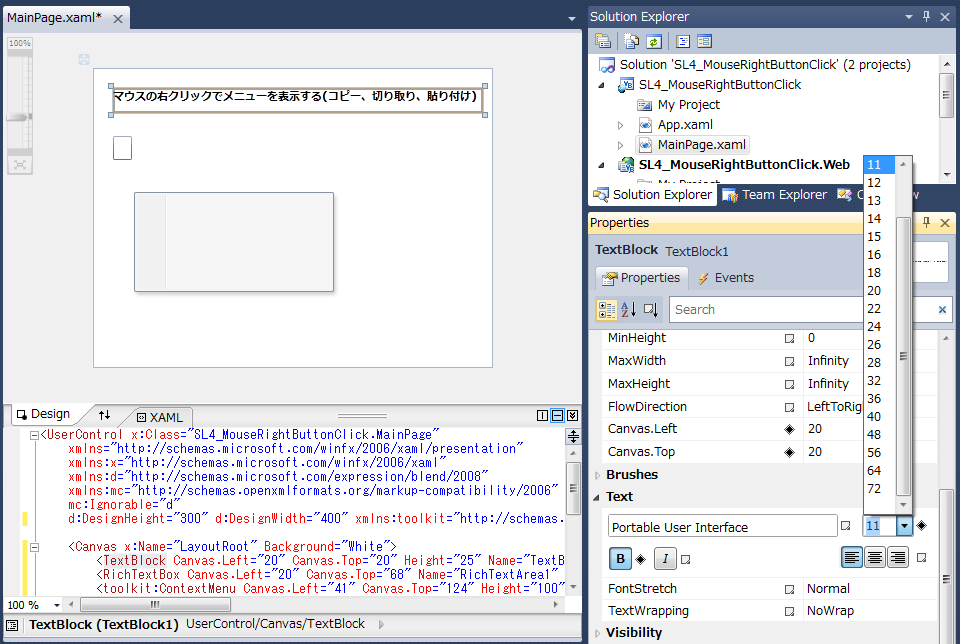Select font size 72 from the list

click(879, 489)
